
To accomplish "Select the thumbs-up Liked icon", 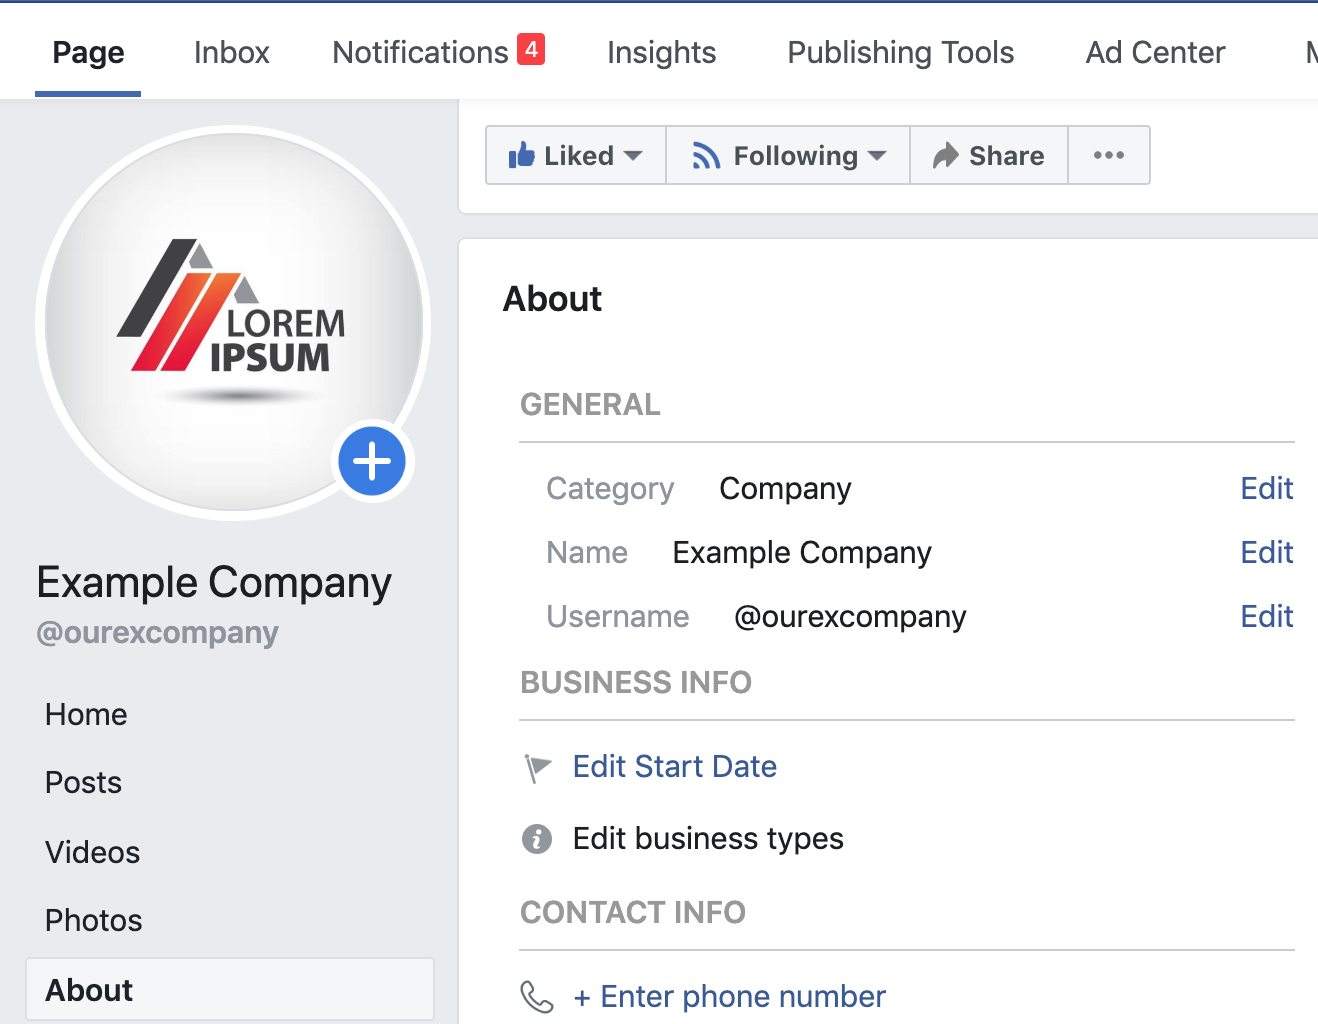I will [x=524, y=155].
